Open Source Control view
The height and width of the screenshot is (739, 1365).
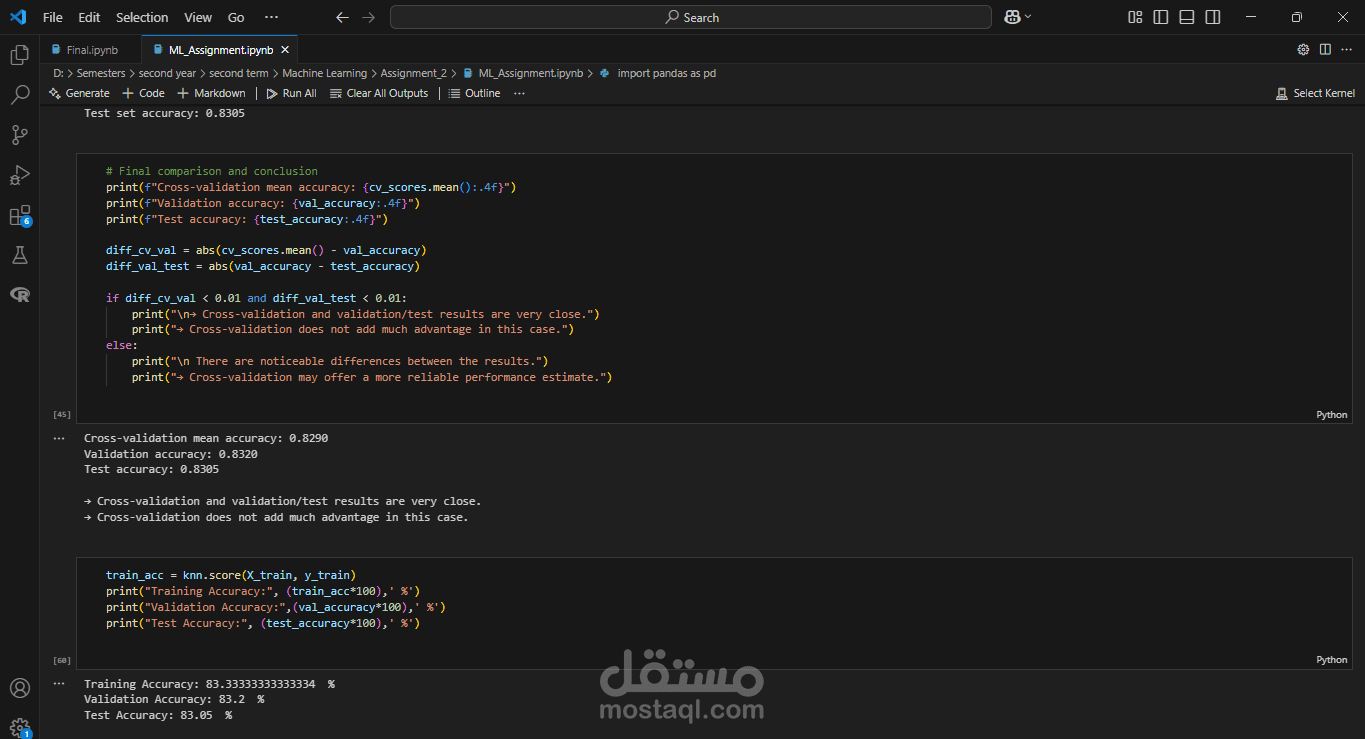click(x=19, y=135)
